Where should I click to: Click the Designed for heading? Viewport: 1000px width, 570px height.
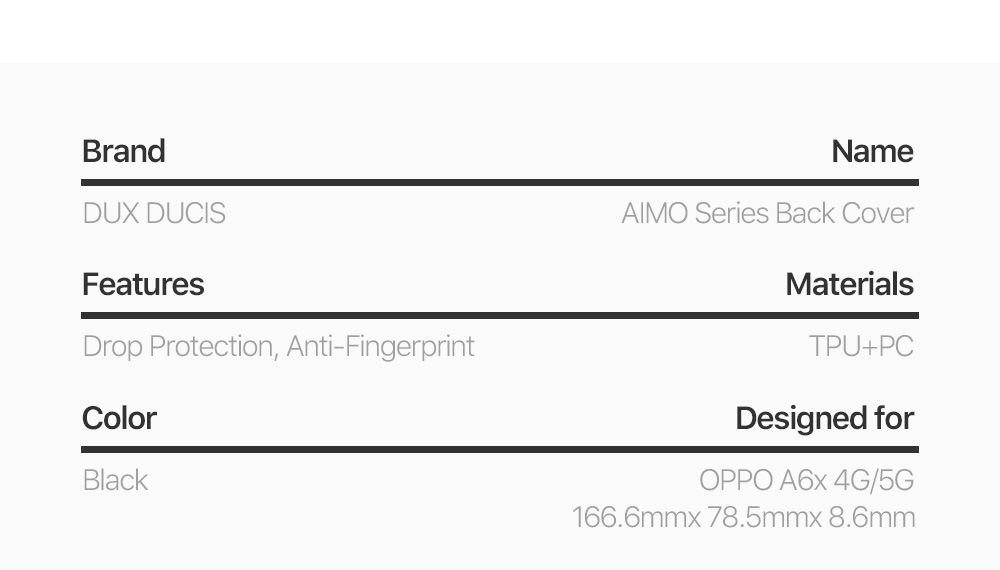click(824, 418)
